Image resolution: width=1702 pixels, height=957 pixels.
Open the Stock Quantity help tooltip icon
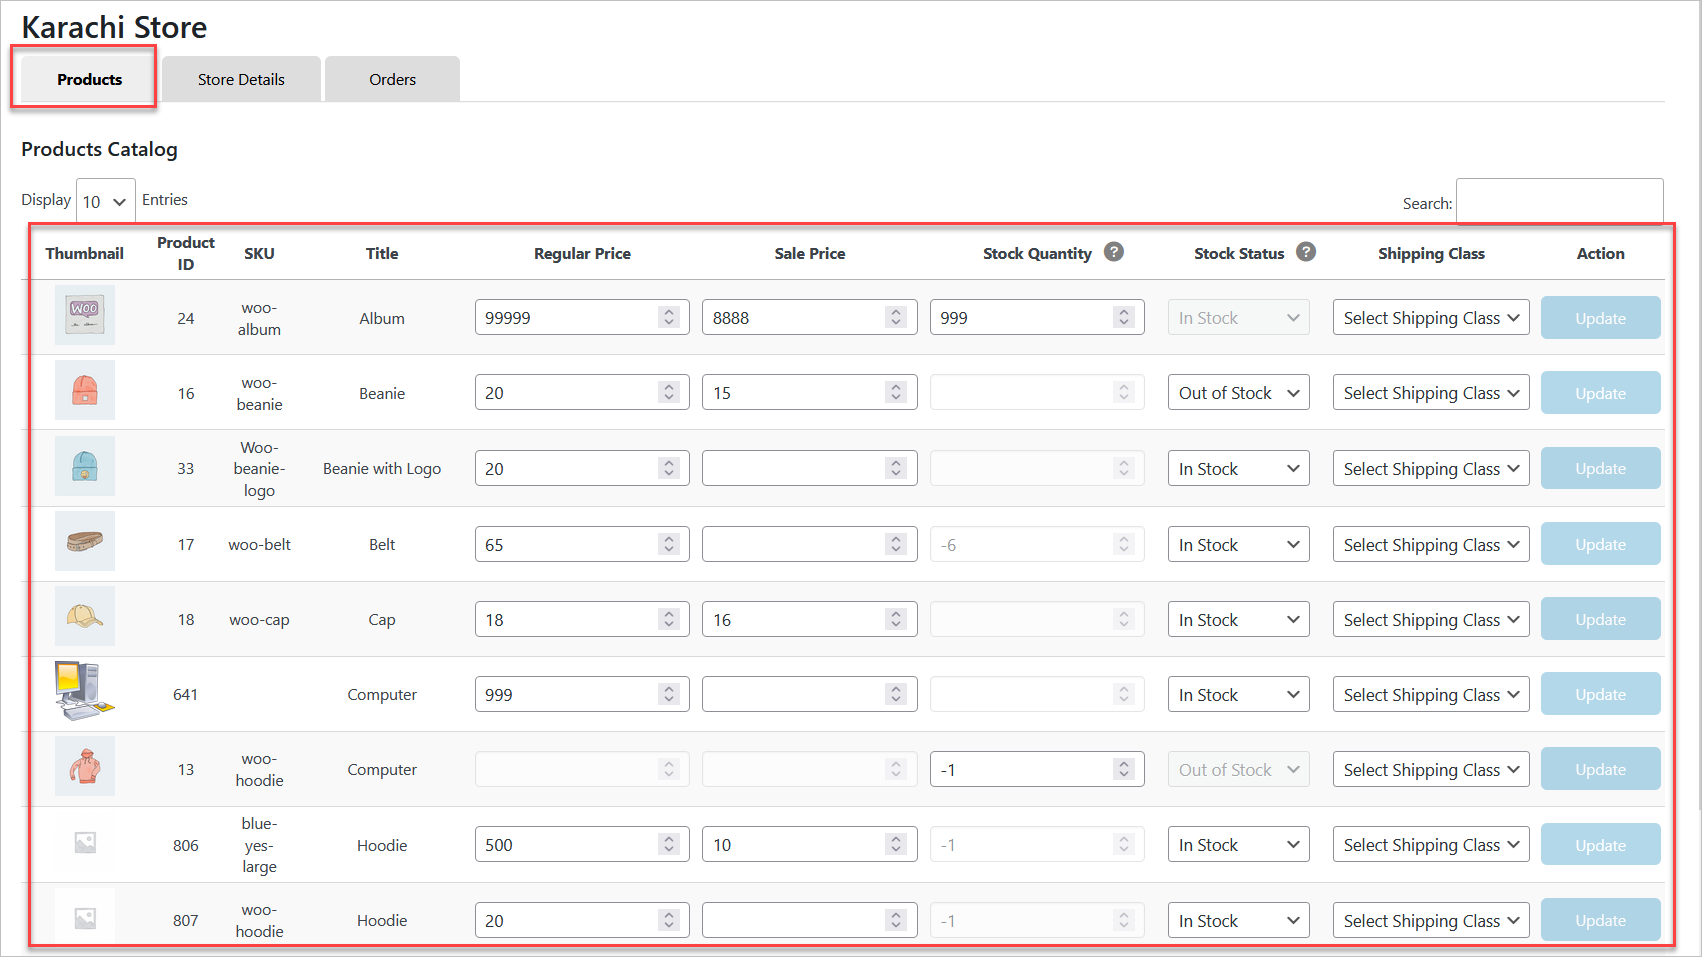coord(1114,252)
